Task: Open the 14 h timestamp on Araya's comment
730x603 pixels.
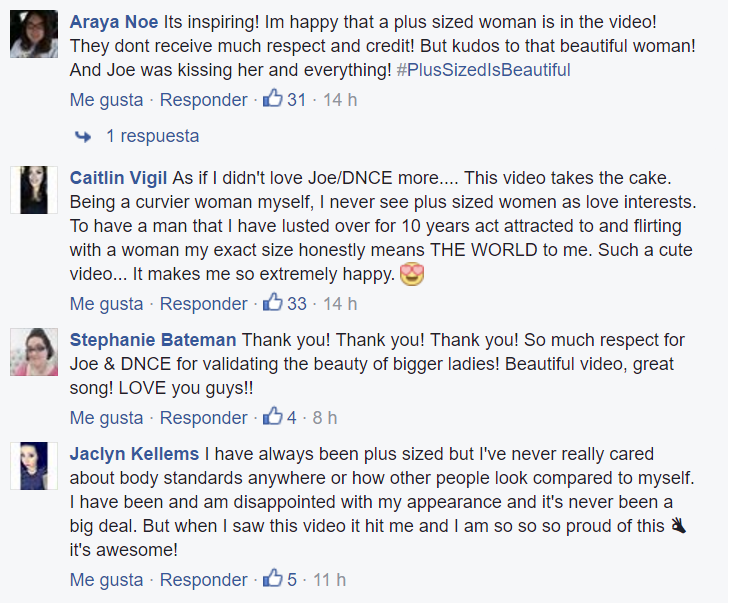Action: click(x=340, y=99)
